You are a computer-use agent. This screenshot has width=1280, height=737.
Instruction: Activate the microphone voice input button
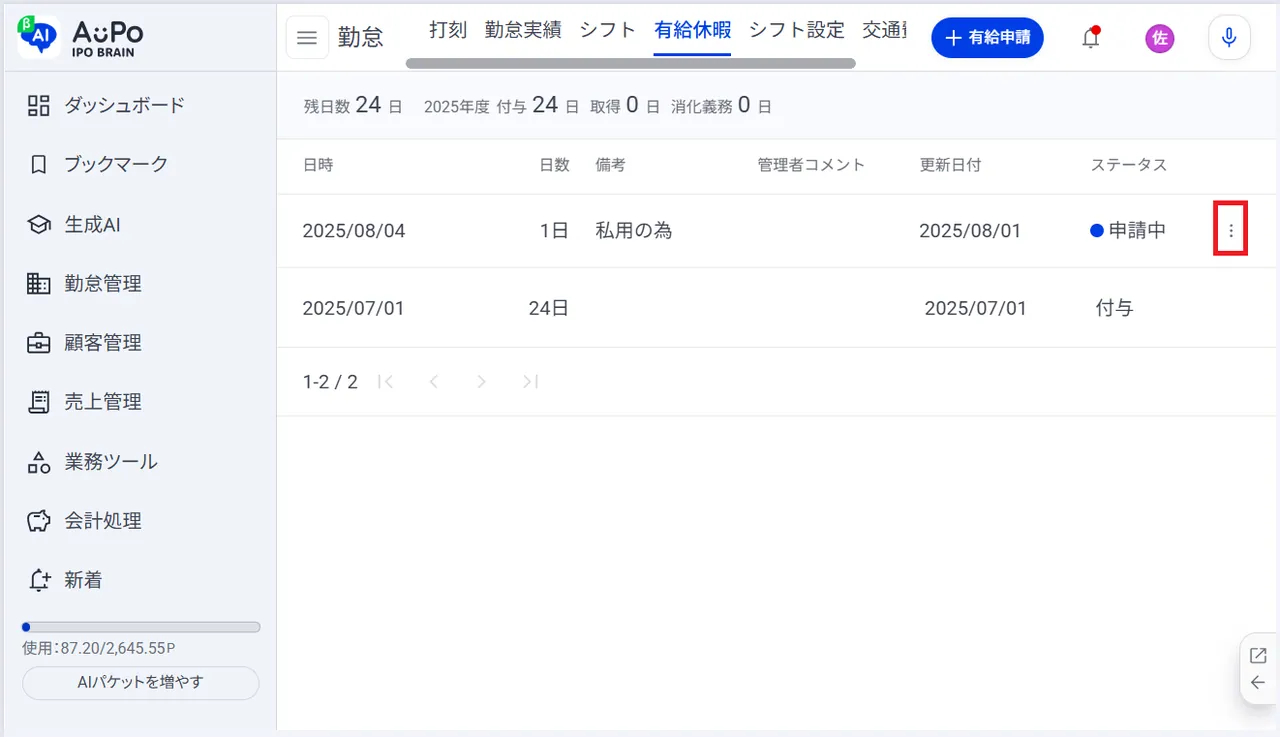click(1229, 38)
